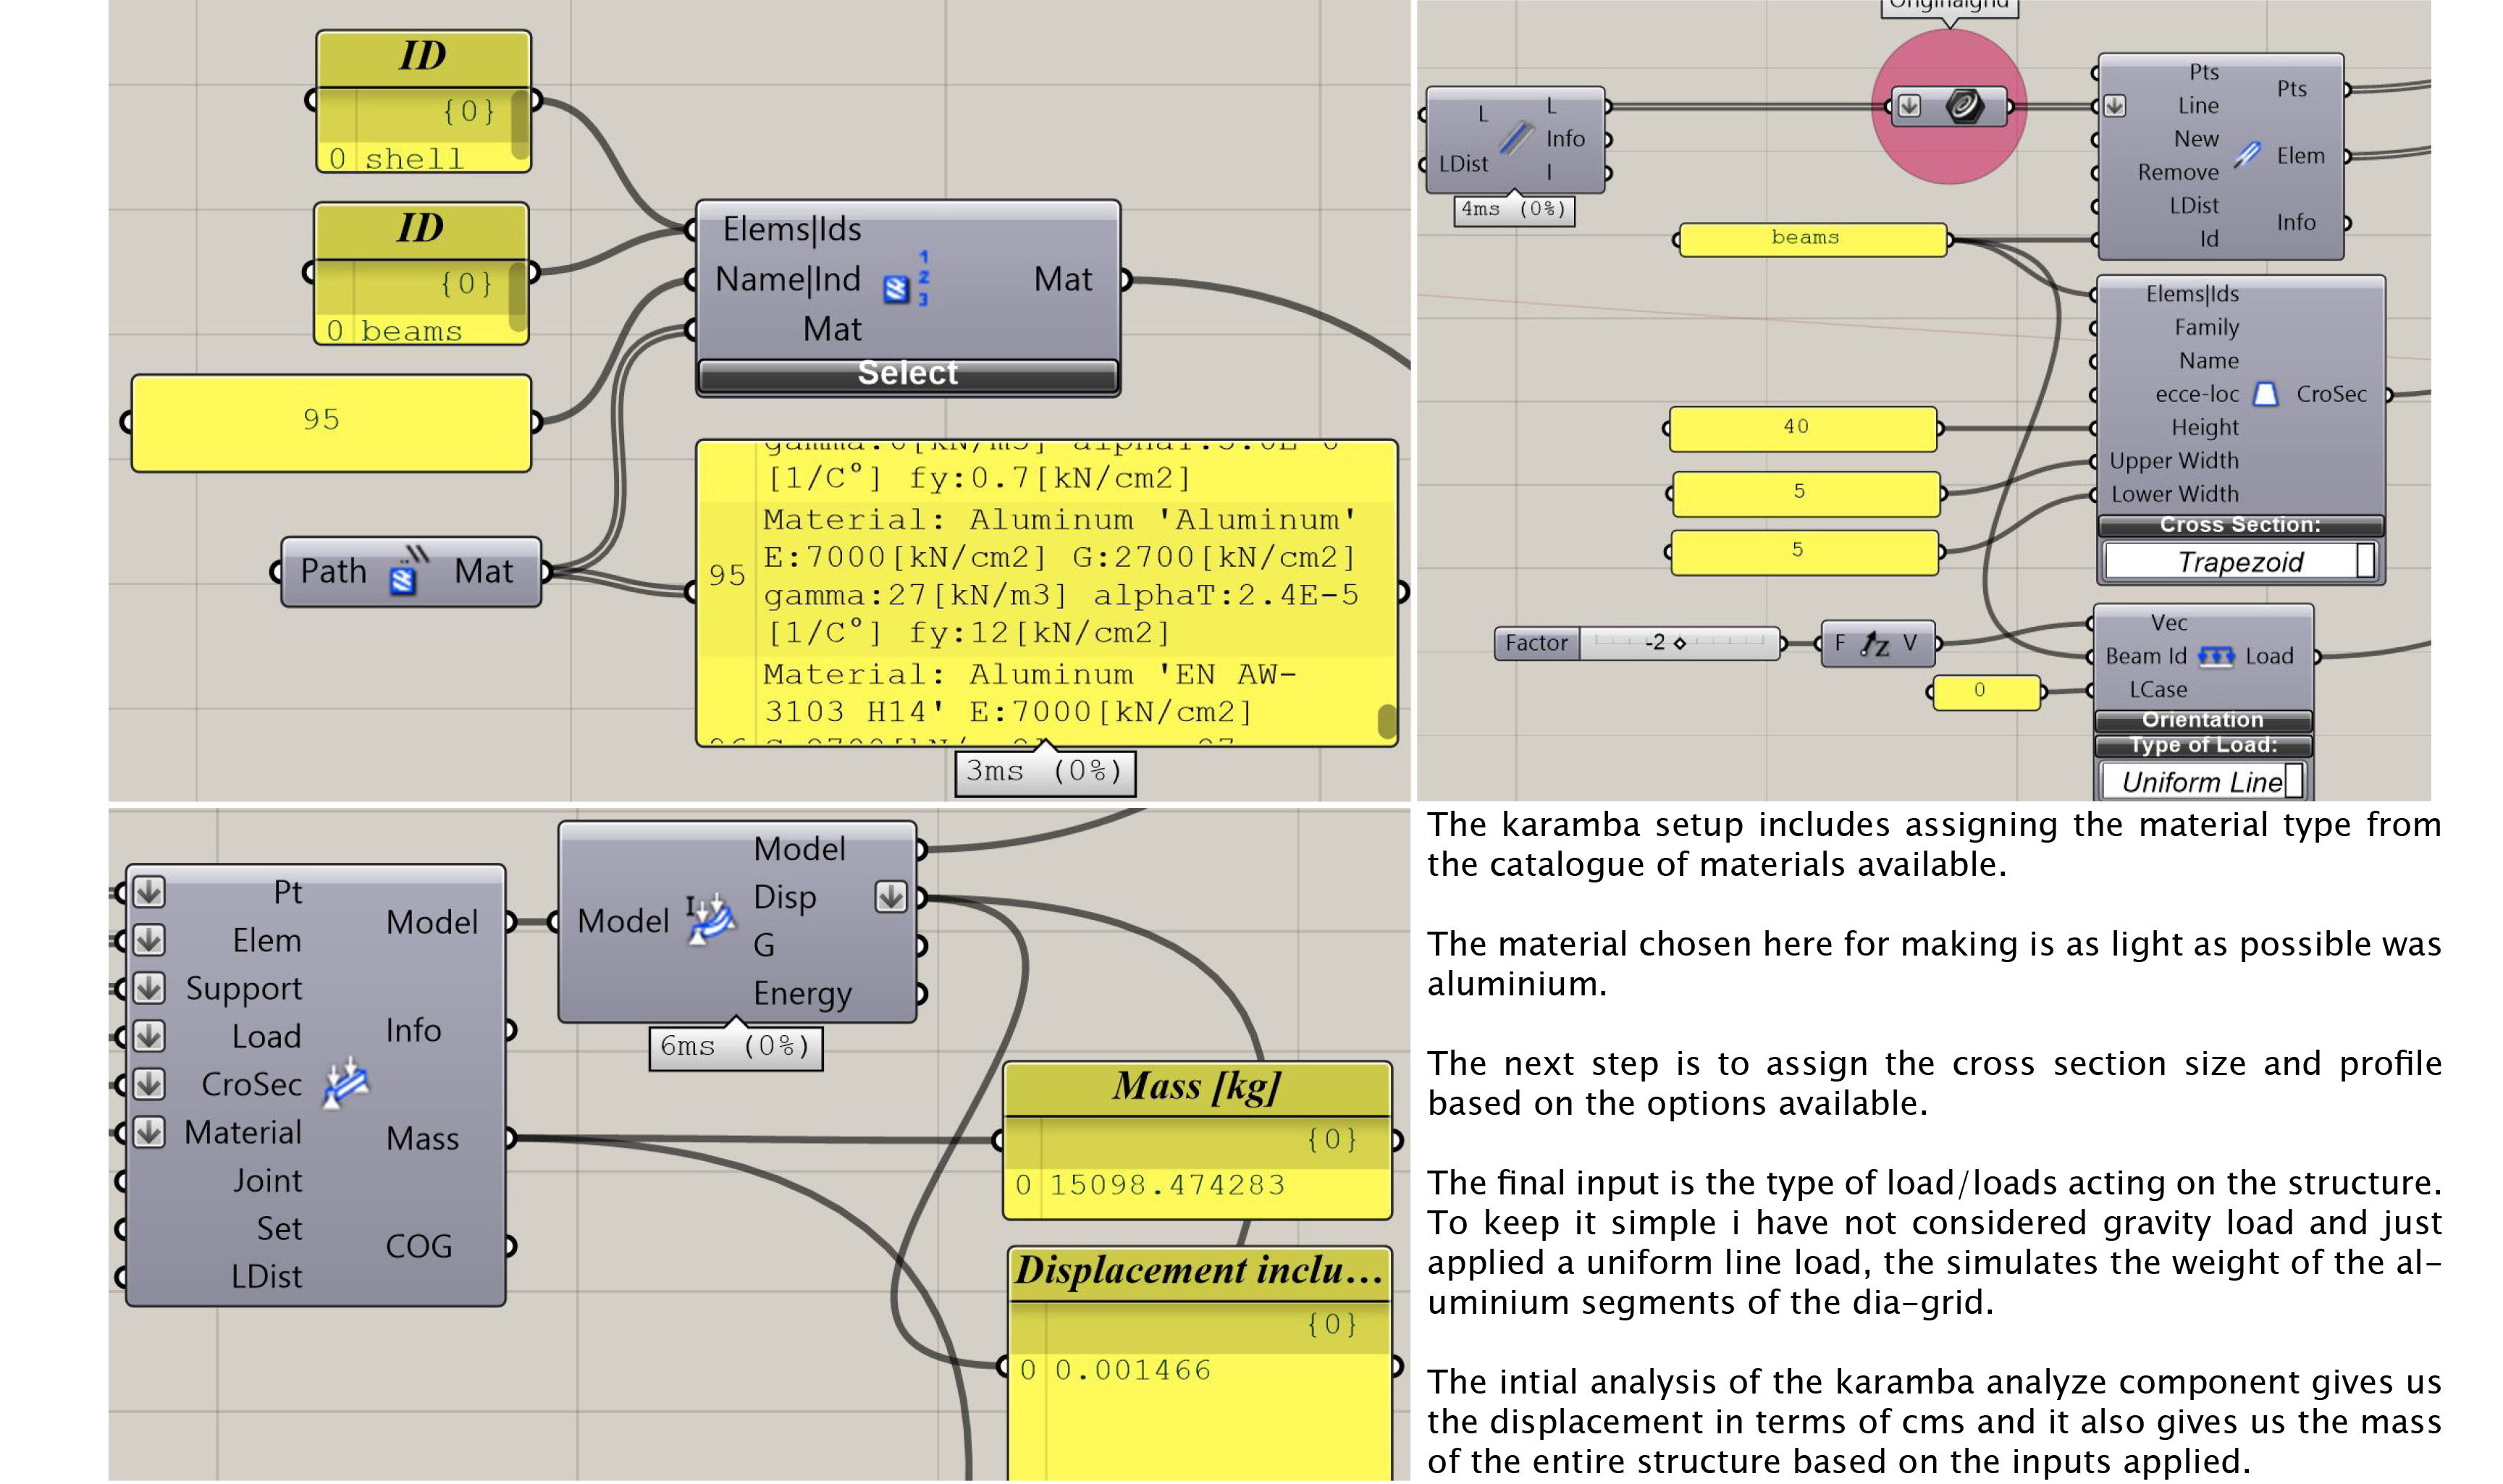Click the Line length component icon
The image size is (2503, 1484).
click(x=1516, y=138)
